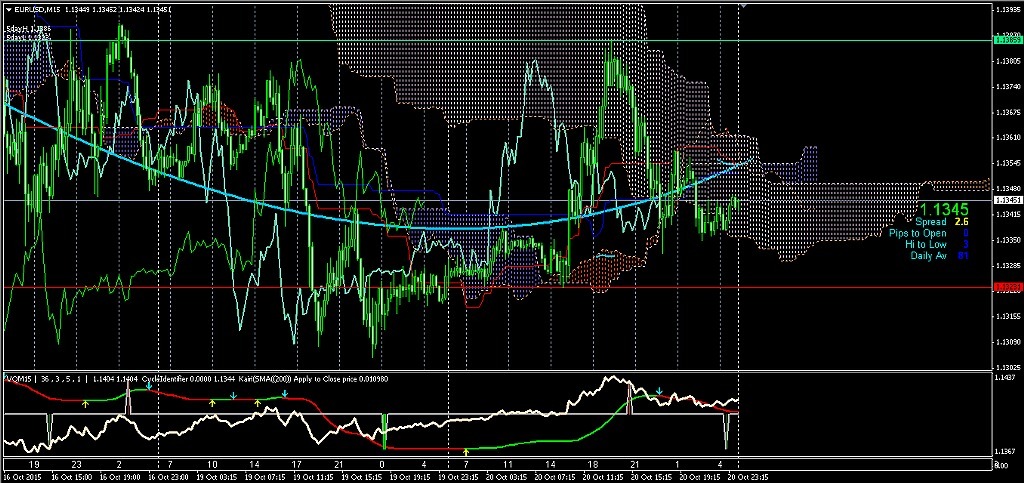Click the 1.13090 price scale value
1024x483 pixels.
click(1006, 341)
